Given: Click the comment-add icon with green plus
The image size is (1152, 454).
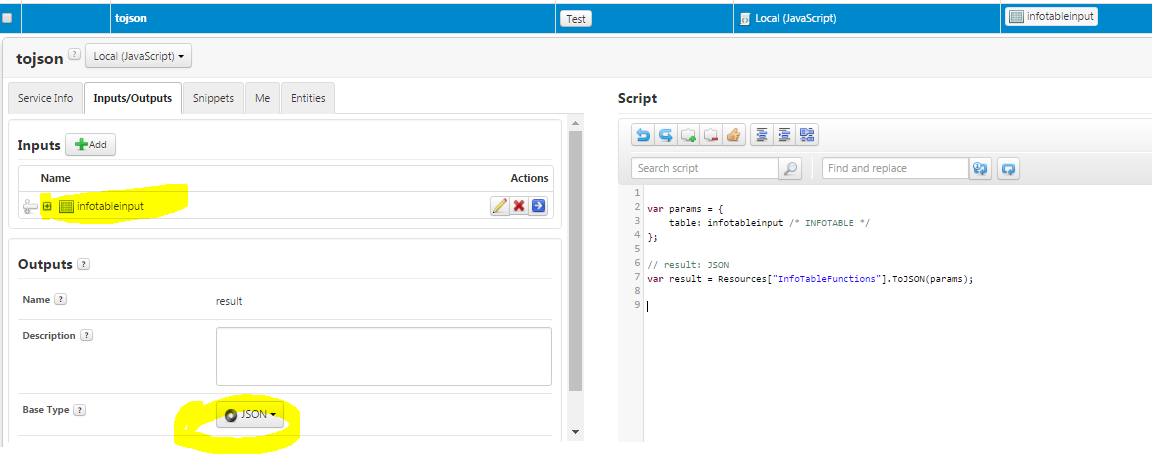Looking at the screenshot, I should [688, 135].
